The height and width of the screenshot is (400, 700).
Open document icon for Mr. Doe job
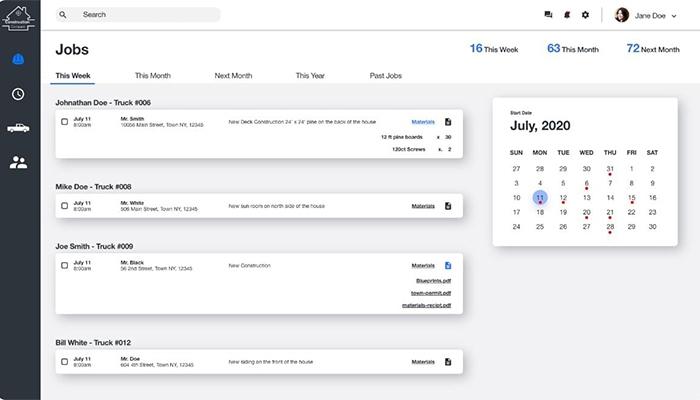tap(448, 362)
